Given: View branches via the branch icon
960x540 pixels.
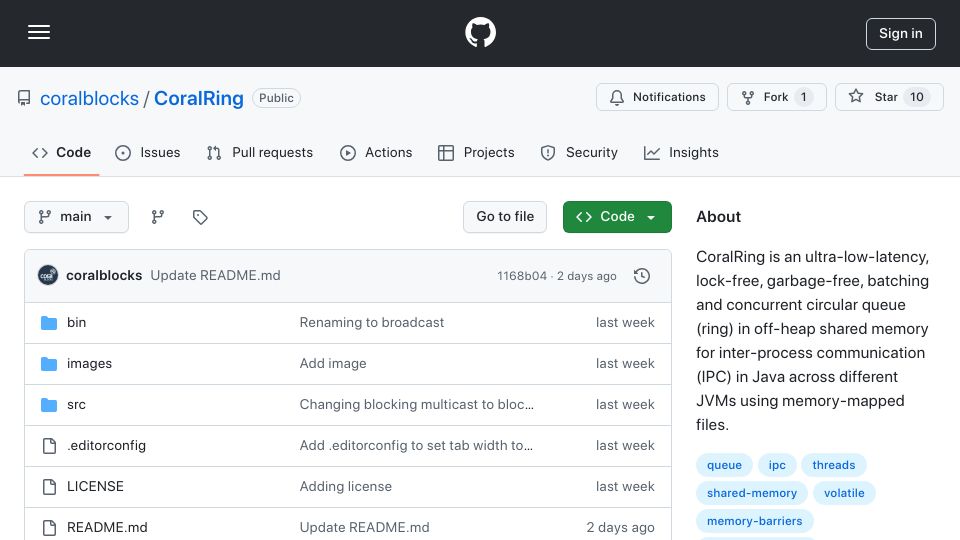Looking at the screenshot, I should click(158, 217).
